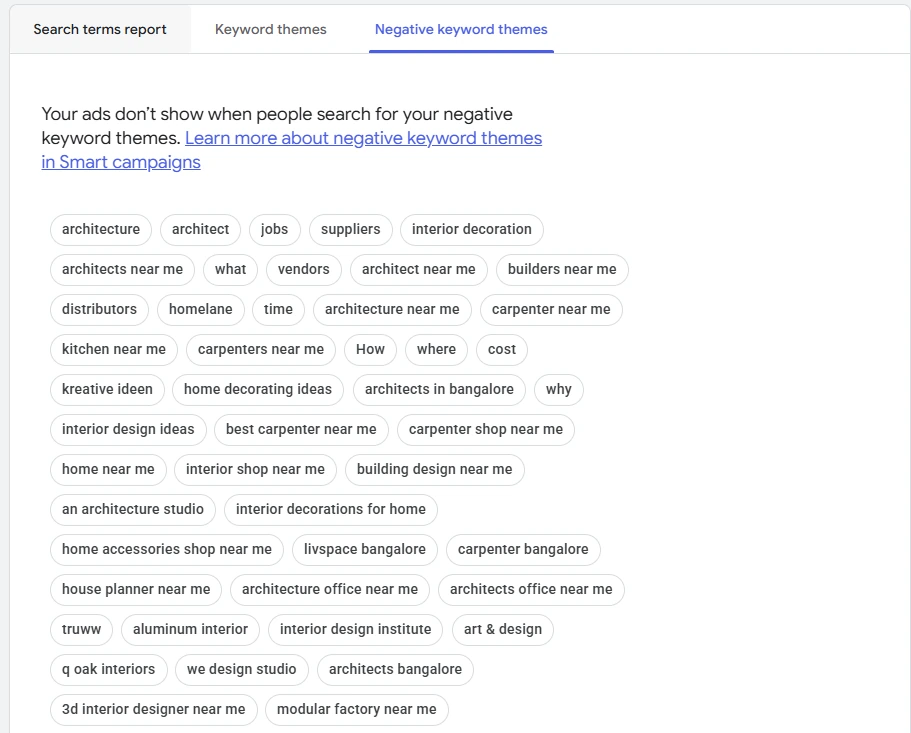Click the 'modular factory near me' chip
911x733 pixels.
click(x=357, y=710)
